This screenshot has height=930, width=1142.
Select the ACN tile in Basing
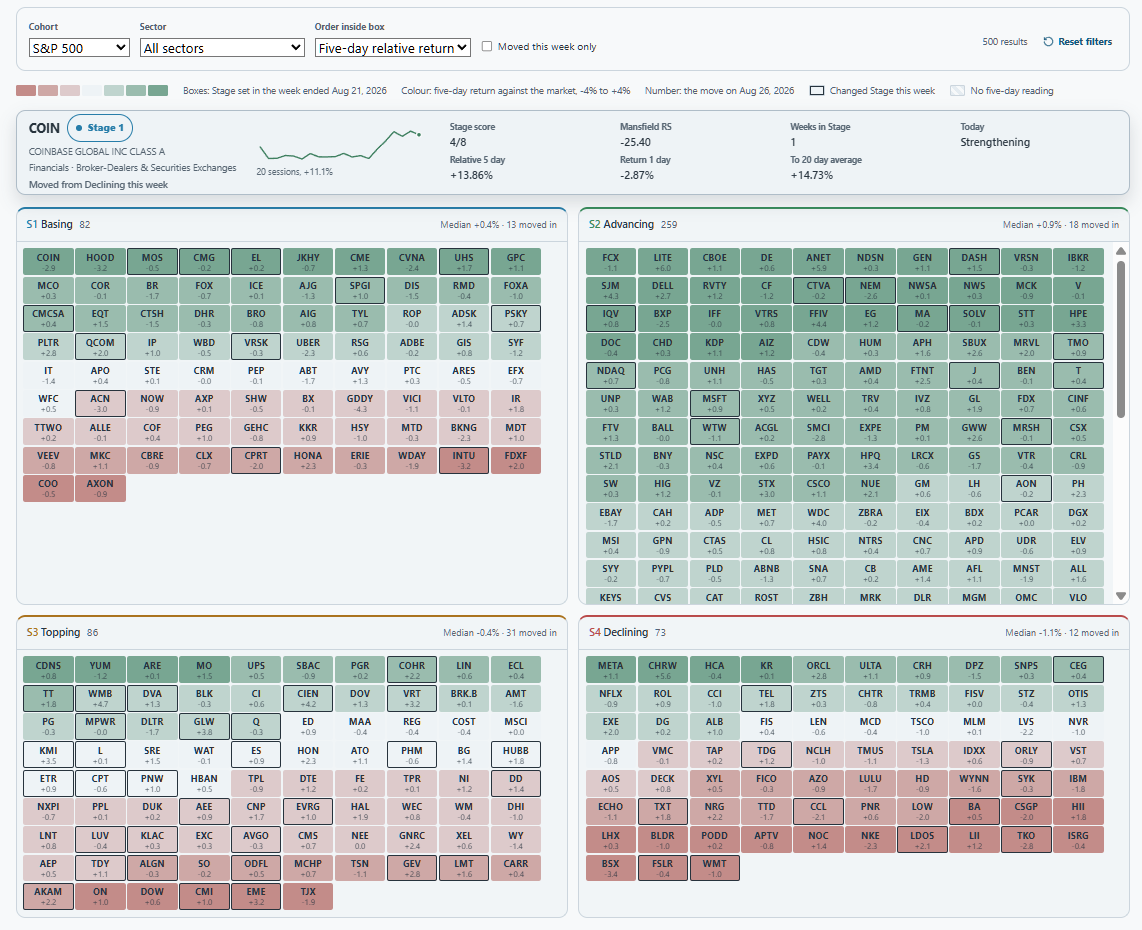click(101, 403)
